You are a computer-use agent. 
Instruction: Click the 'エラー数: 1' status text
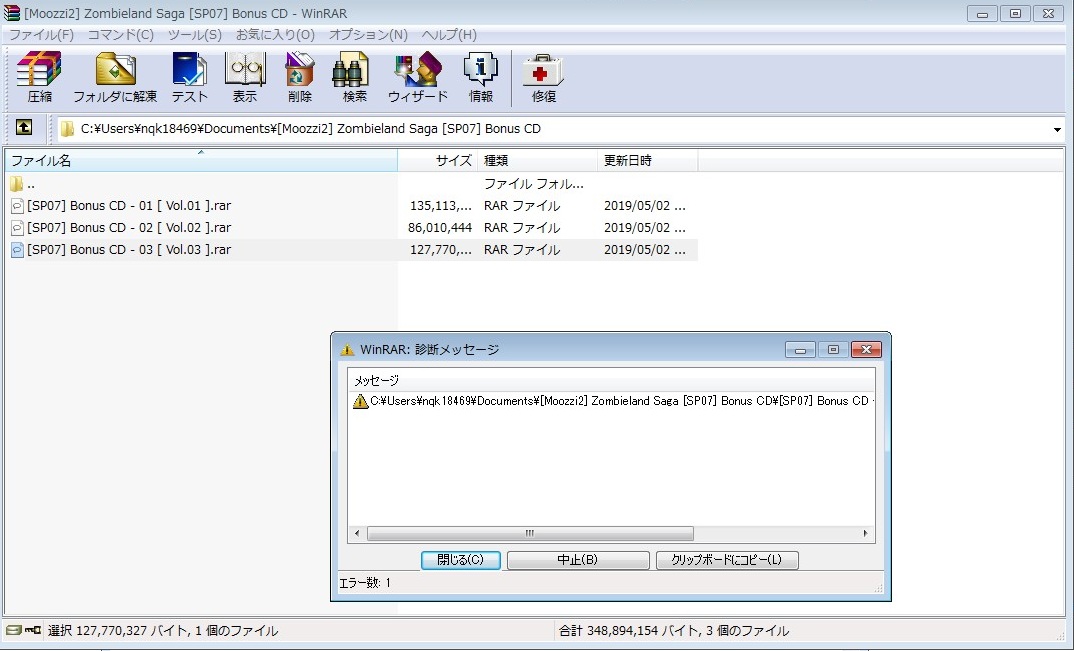click(x=364, y=583)
